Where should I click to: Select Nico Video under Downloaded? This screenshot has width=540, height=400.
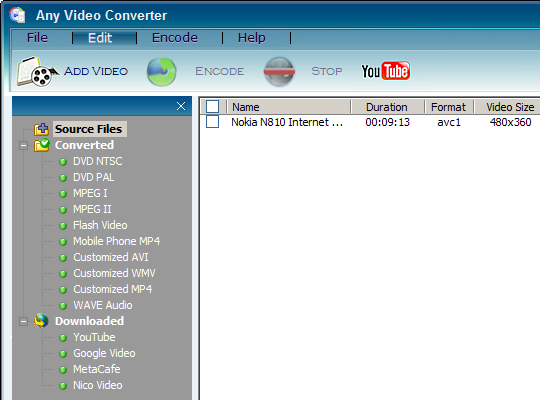(x=98, y=385)
